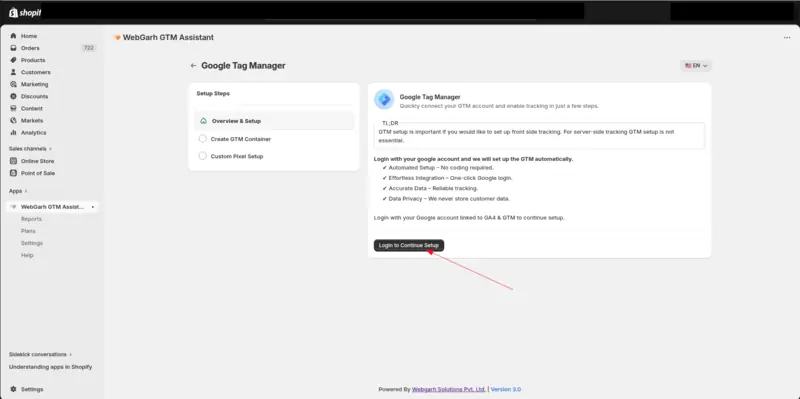Open Home from the sidebar
This screenshot has height=399, width=800.
[x=29, y=36]
